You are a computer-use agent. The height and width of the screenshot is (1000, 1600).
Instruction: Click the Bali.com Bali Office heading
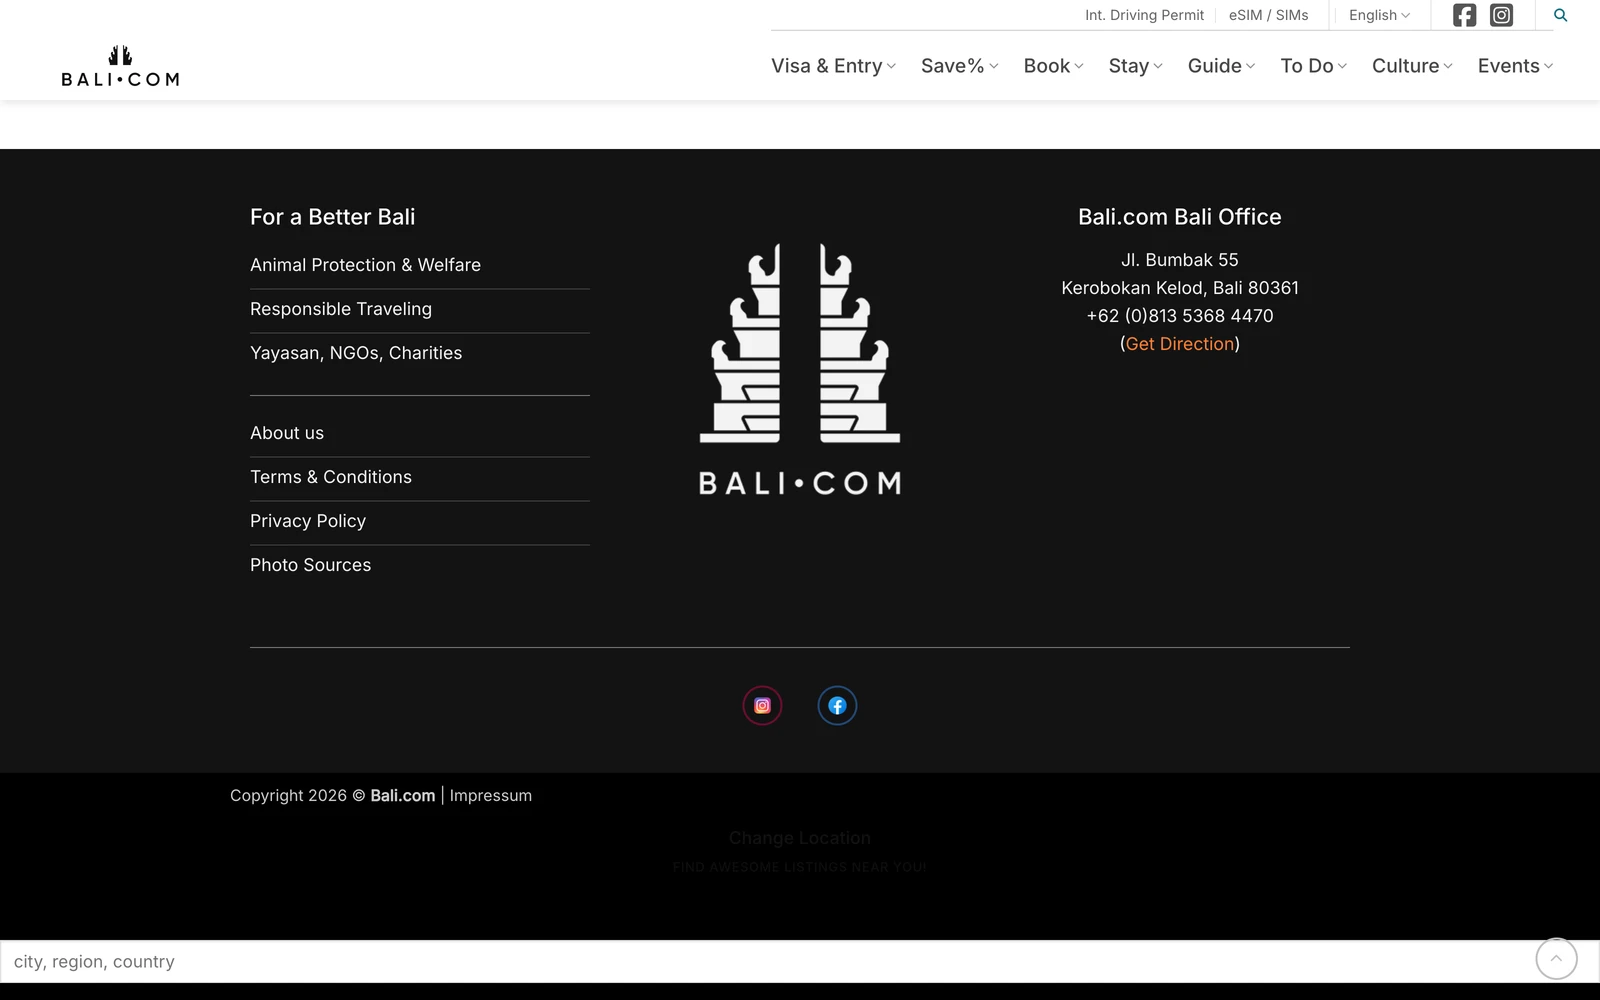pyautogui.click(x=1180, y=217)
